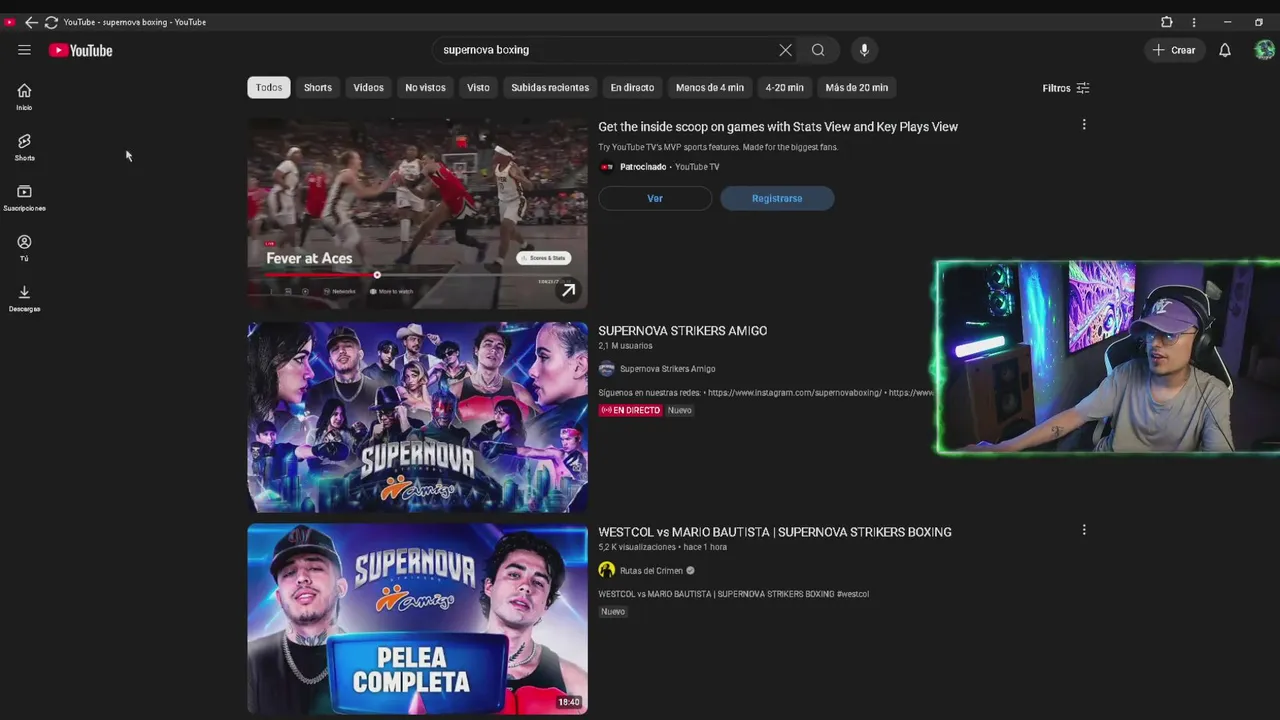Select the Vídeos filter chip

[x=368, y=88]
